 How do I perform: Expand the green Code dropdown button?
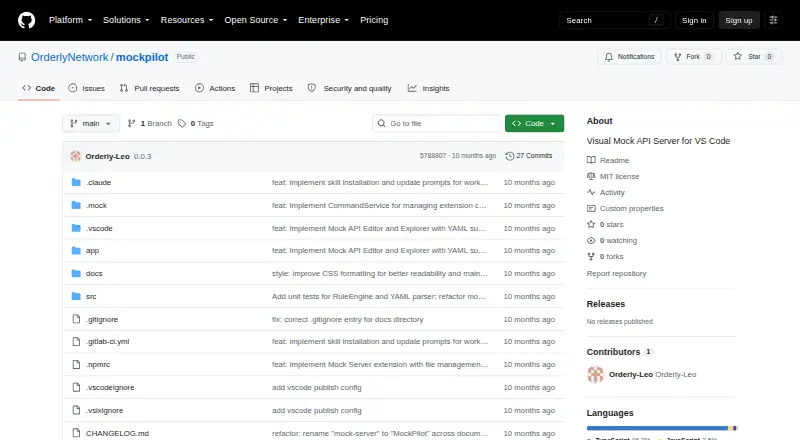(x=534, y=124)
